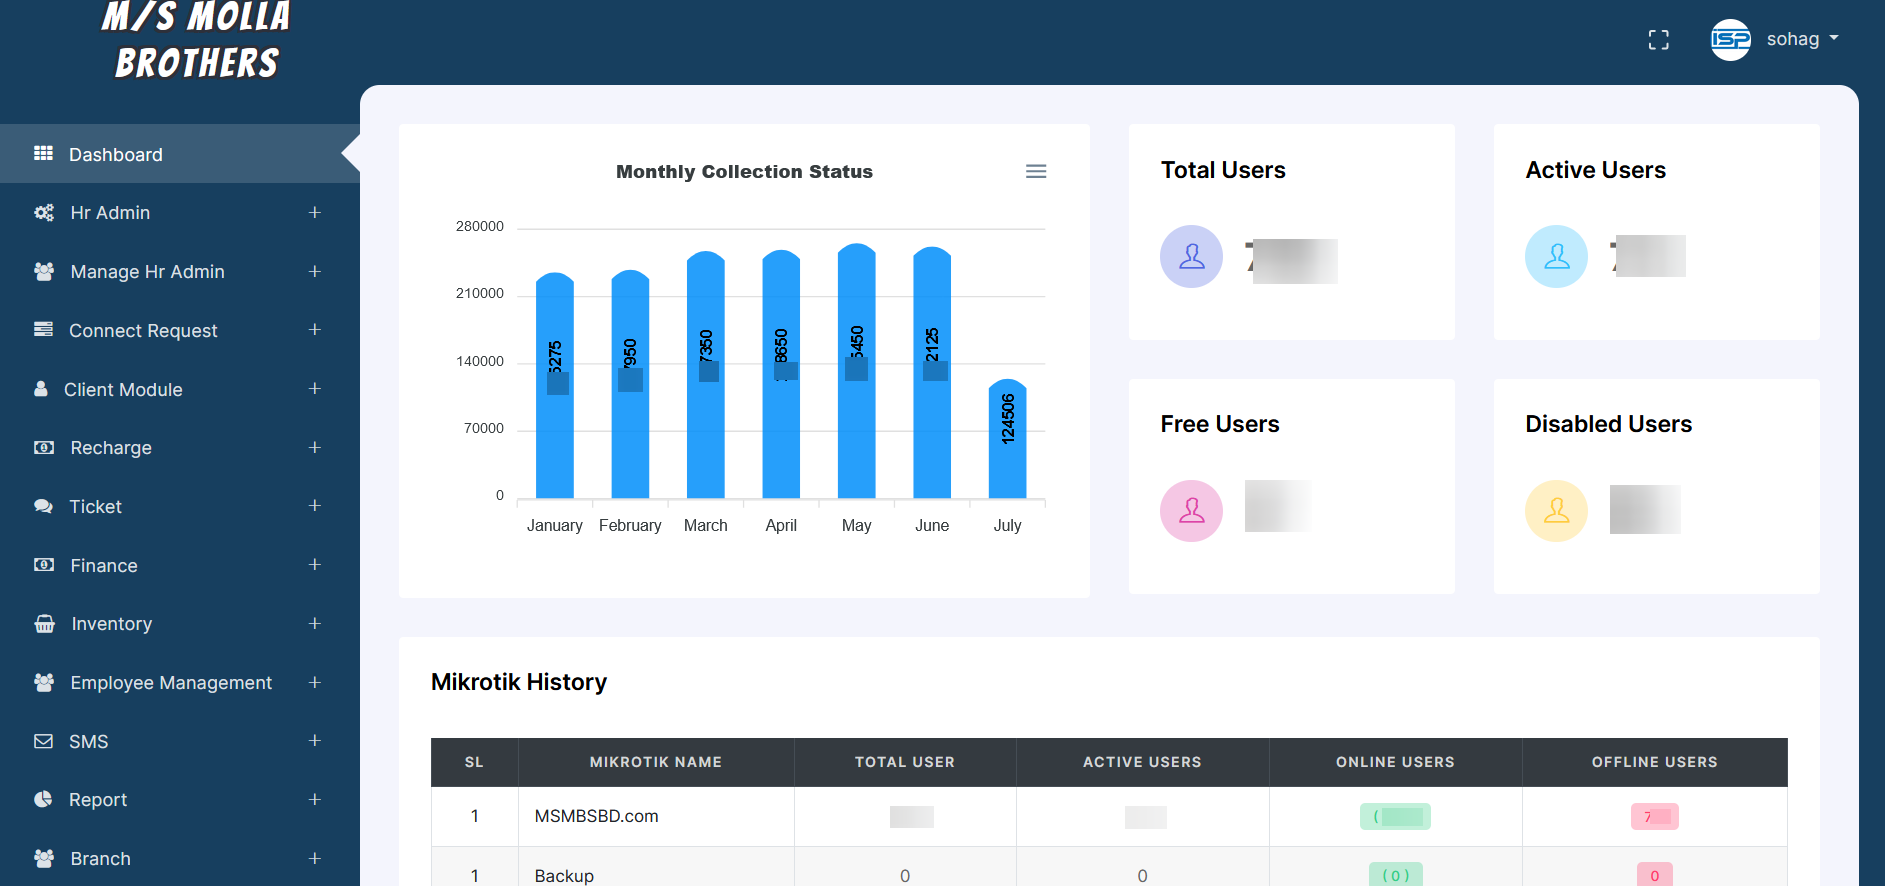Click the Mikrotik Name column header
The width and height of the screenshot is (1885, 886).
(655, 762)
